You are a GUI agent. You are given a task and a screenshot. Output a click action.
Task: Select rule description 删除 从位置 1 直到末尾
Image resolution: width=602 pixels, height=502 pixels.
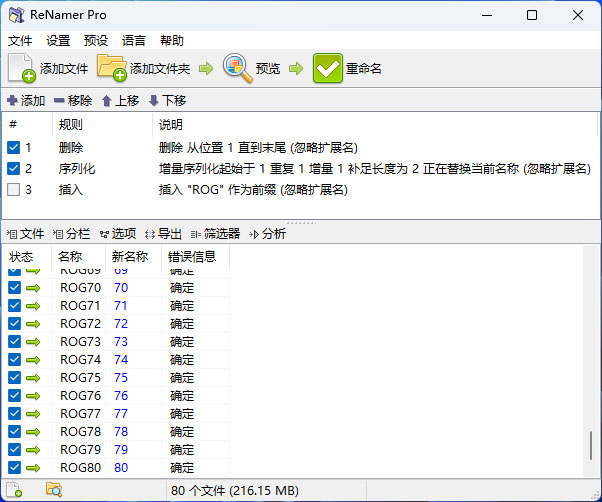click(x=258, y=147)
